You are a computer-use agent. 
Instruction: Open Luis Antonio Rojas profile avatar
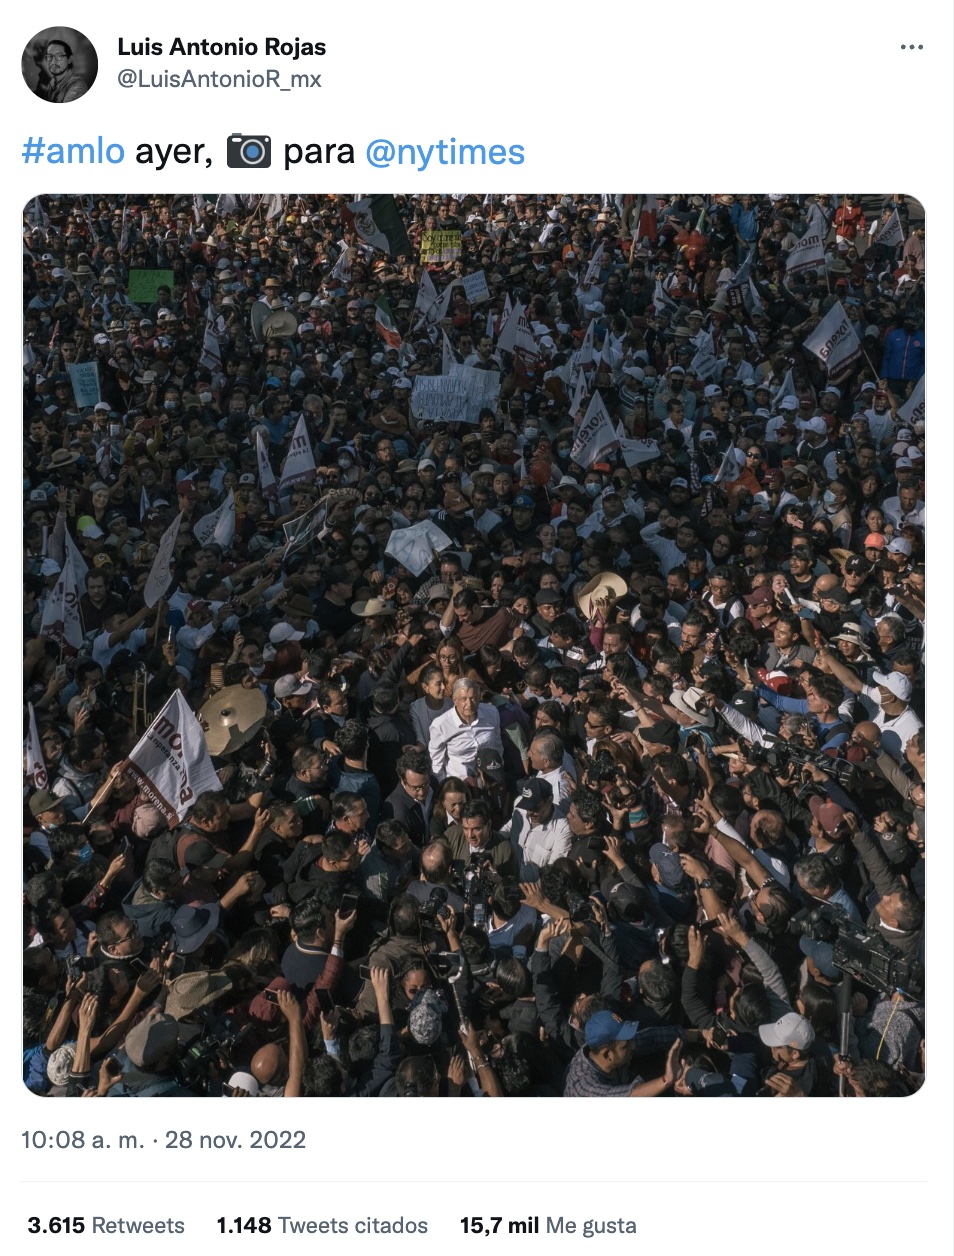tap(60, 64)
